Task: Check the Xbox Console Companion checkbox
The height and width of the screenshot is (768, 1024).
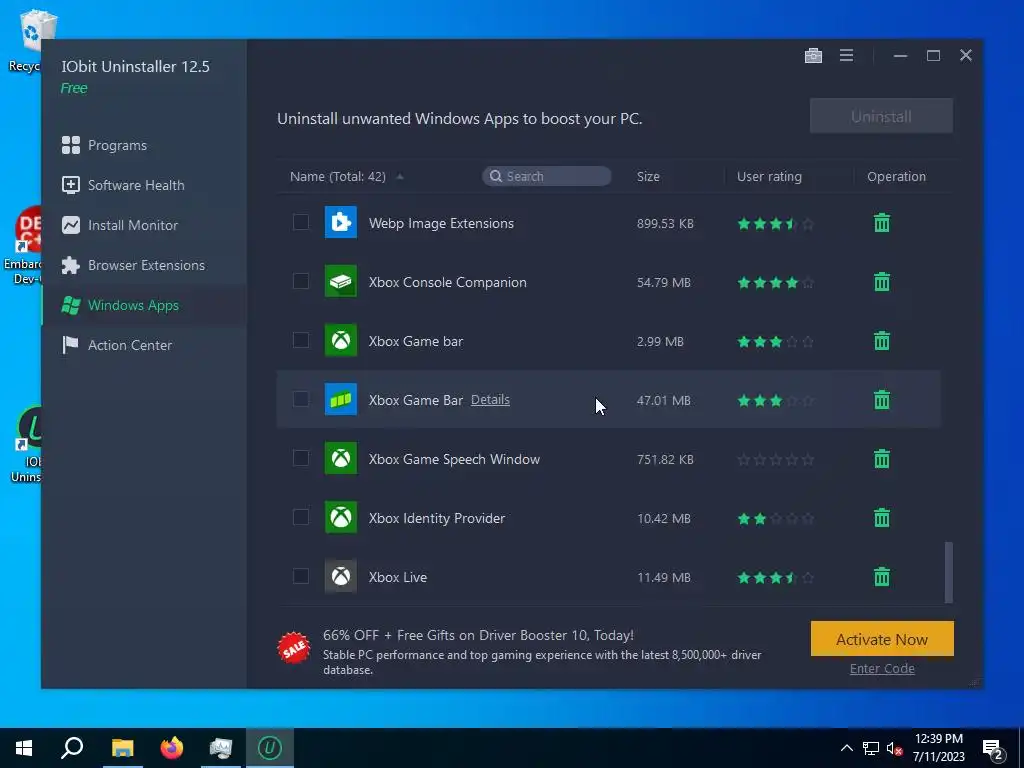Action: [300, 281]
